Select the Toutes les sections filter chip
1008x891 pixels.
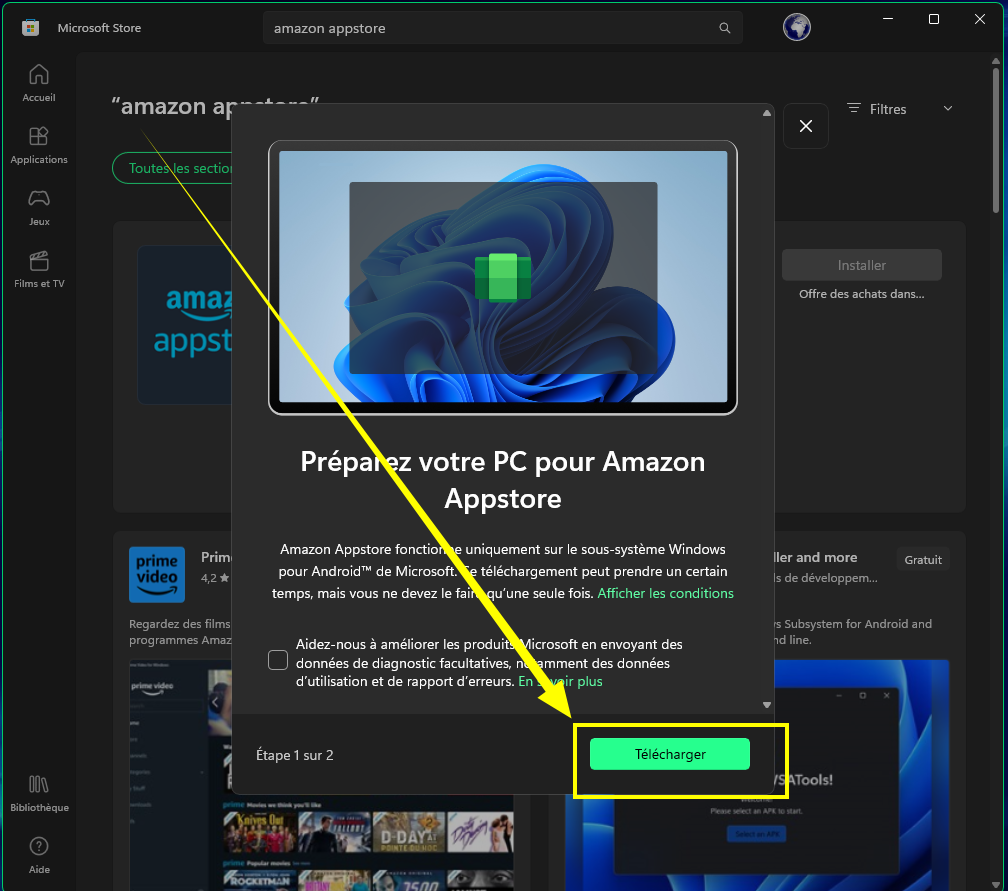(172, 168)
